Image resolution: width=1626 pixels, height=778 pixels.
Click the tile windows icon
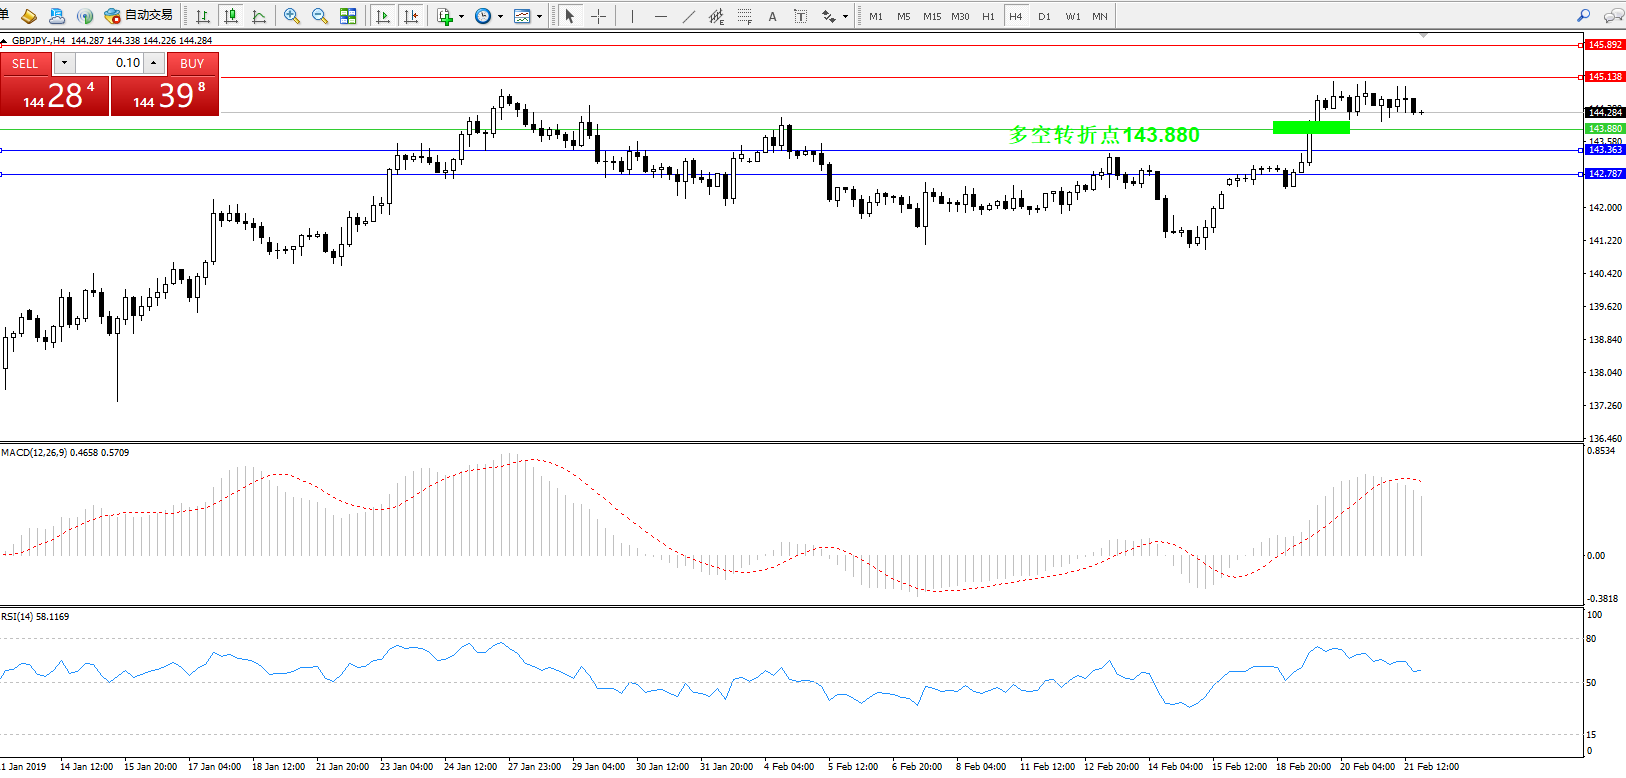pyautogui.click(x=348, y=16)
